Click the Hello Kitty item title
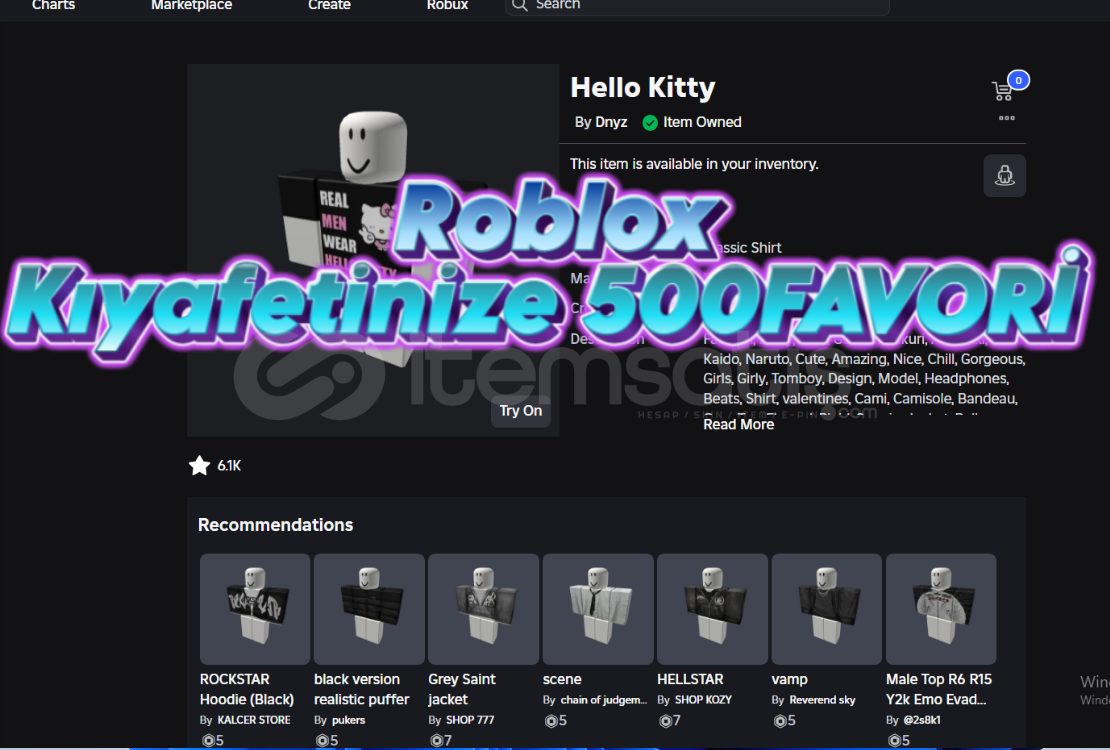 [x=643, y=87]
